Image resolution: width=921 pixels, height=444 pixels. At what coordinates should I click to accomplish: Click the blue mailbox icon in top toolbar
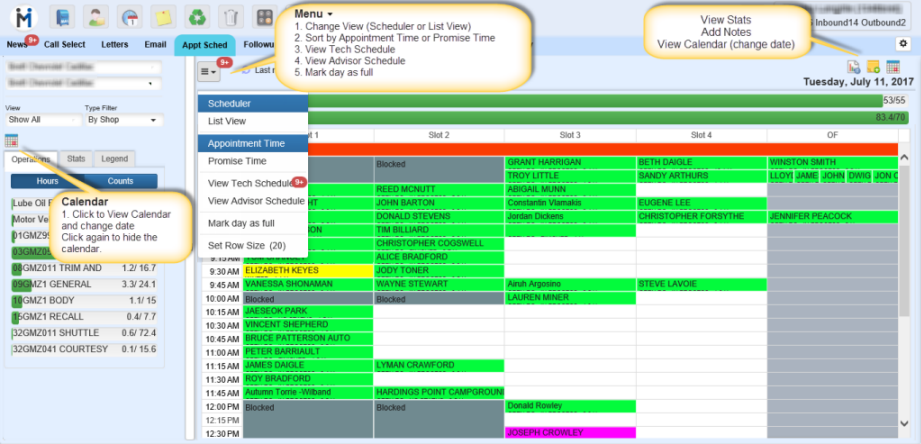click(64, 17)
